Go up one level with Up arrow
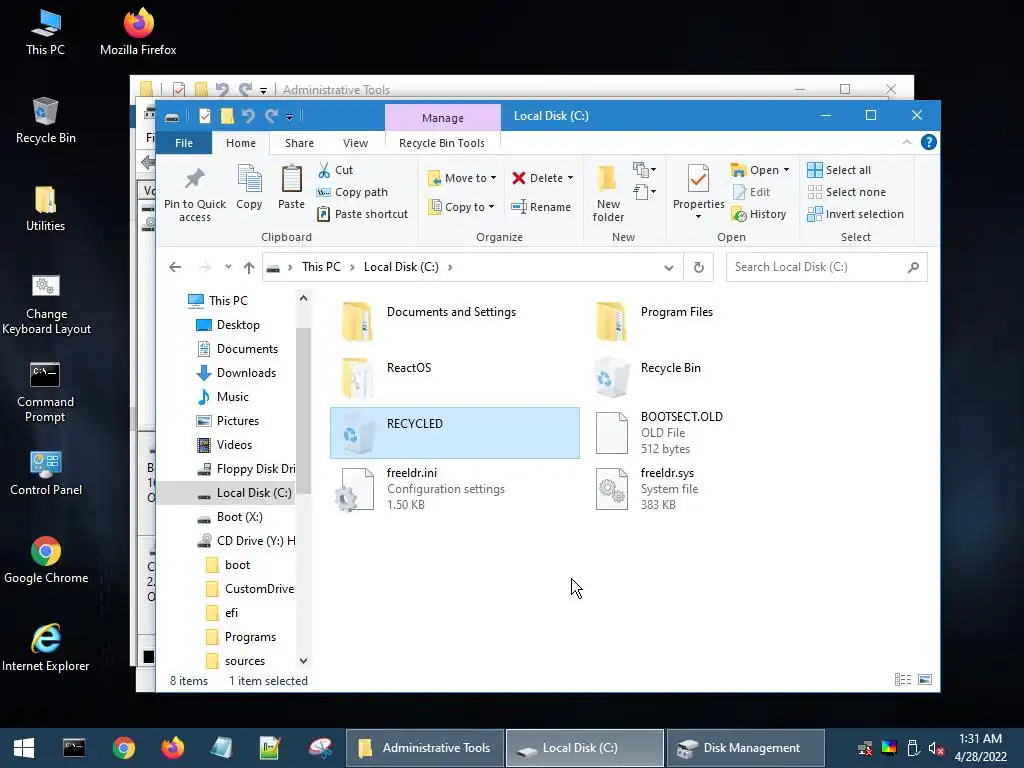This screenshot has height=768, width=1024. [249, 267]
